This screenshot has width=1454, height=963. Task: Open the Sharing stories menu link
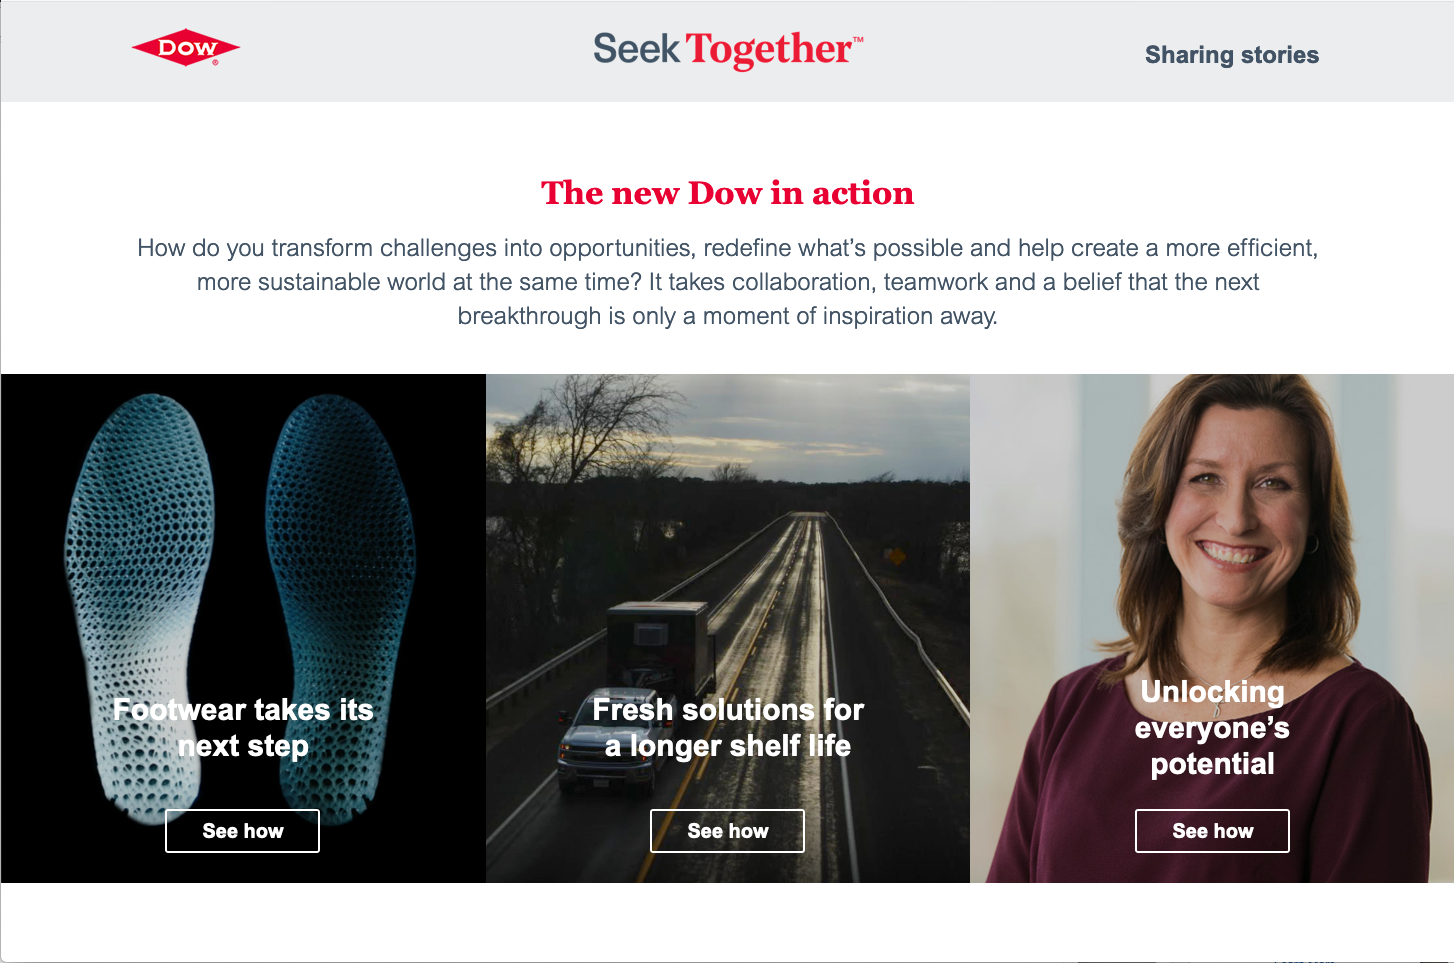[x=1231, y=55]
